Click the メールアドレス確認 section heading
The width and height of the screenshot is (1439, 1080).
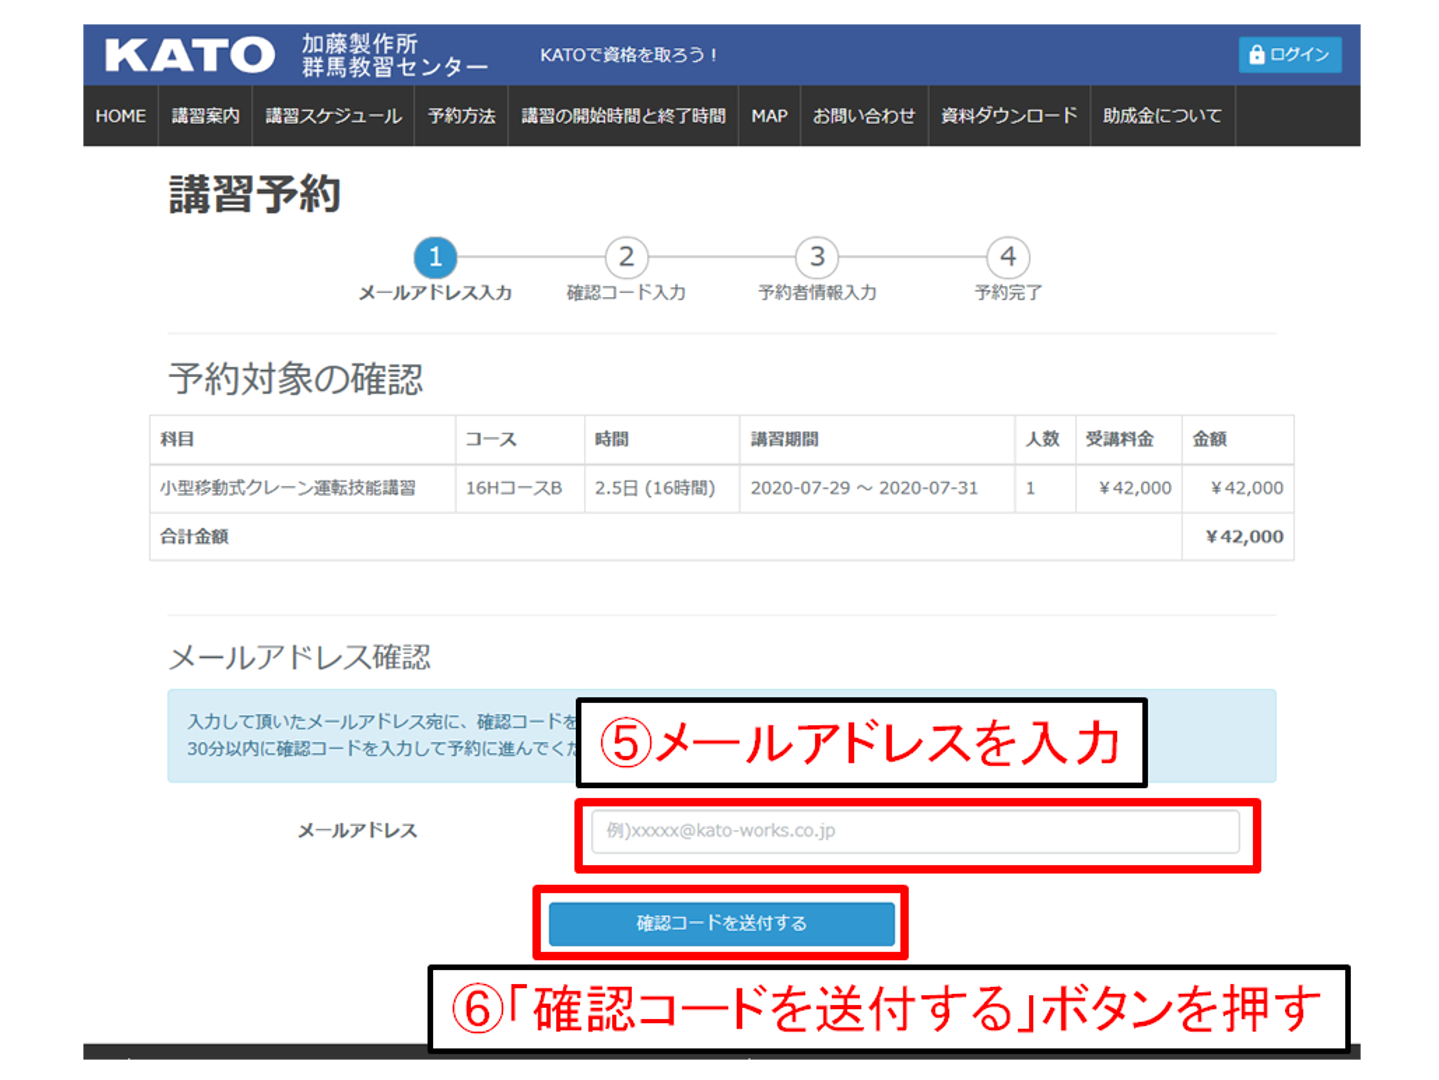coord(299,657)
